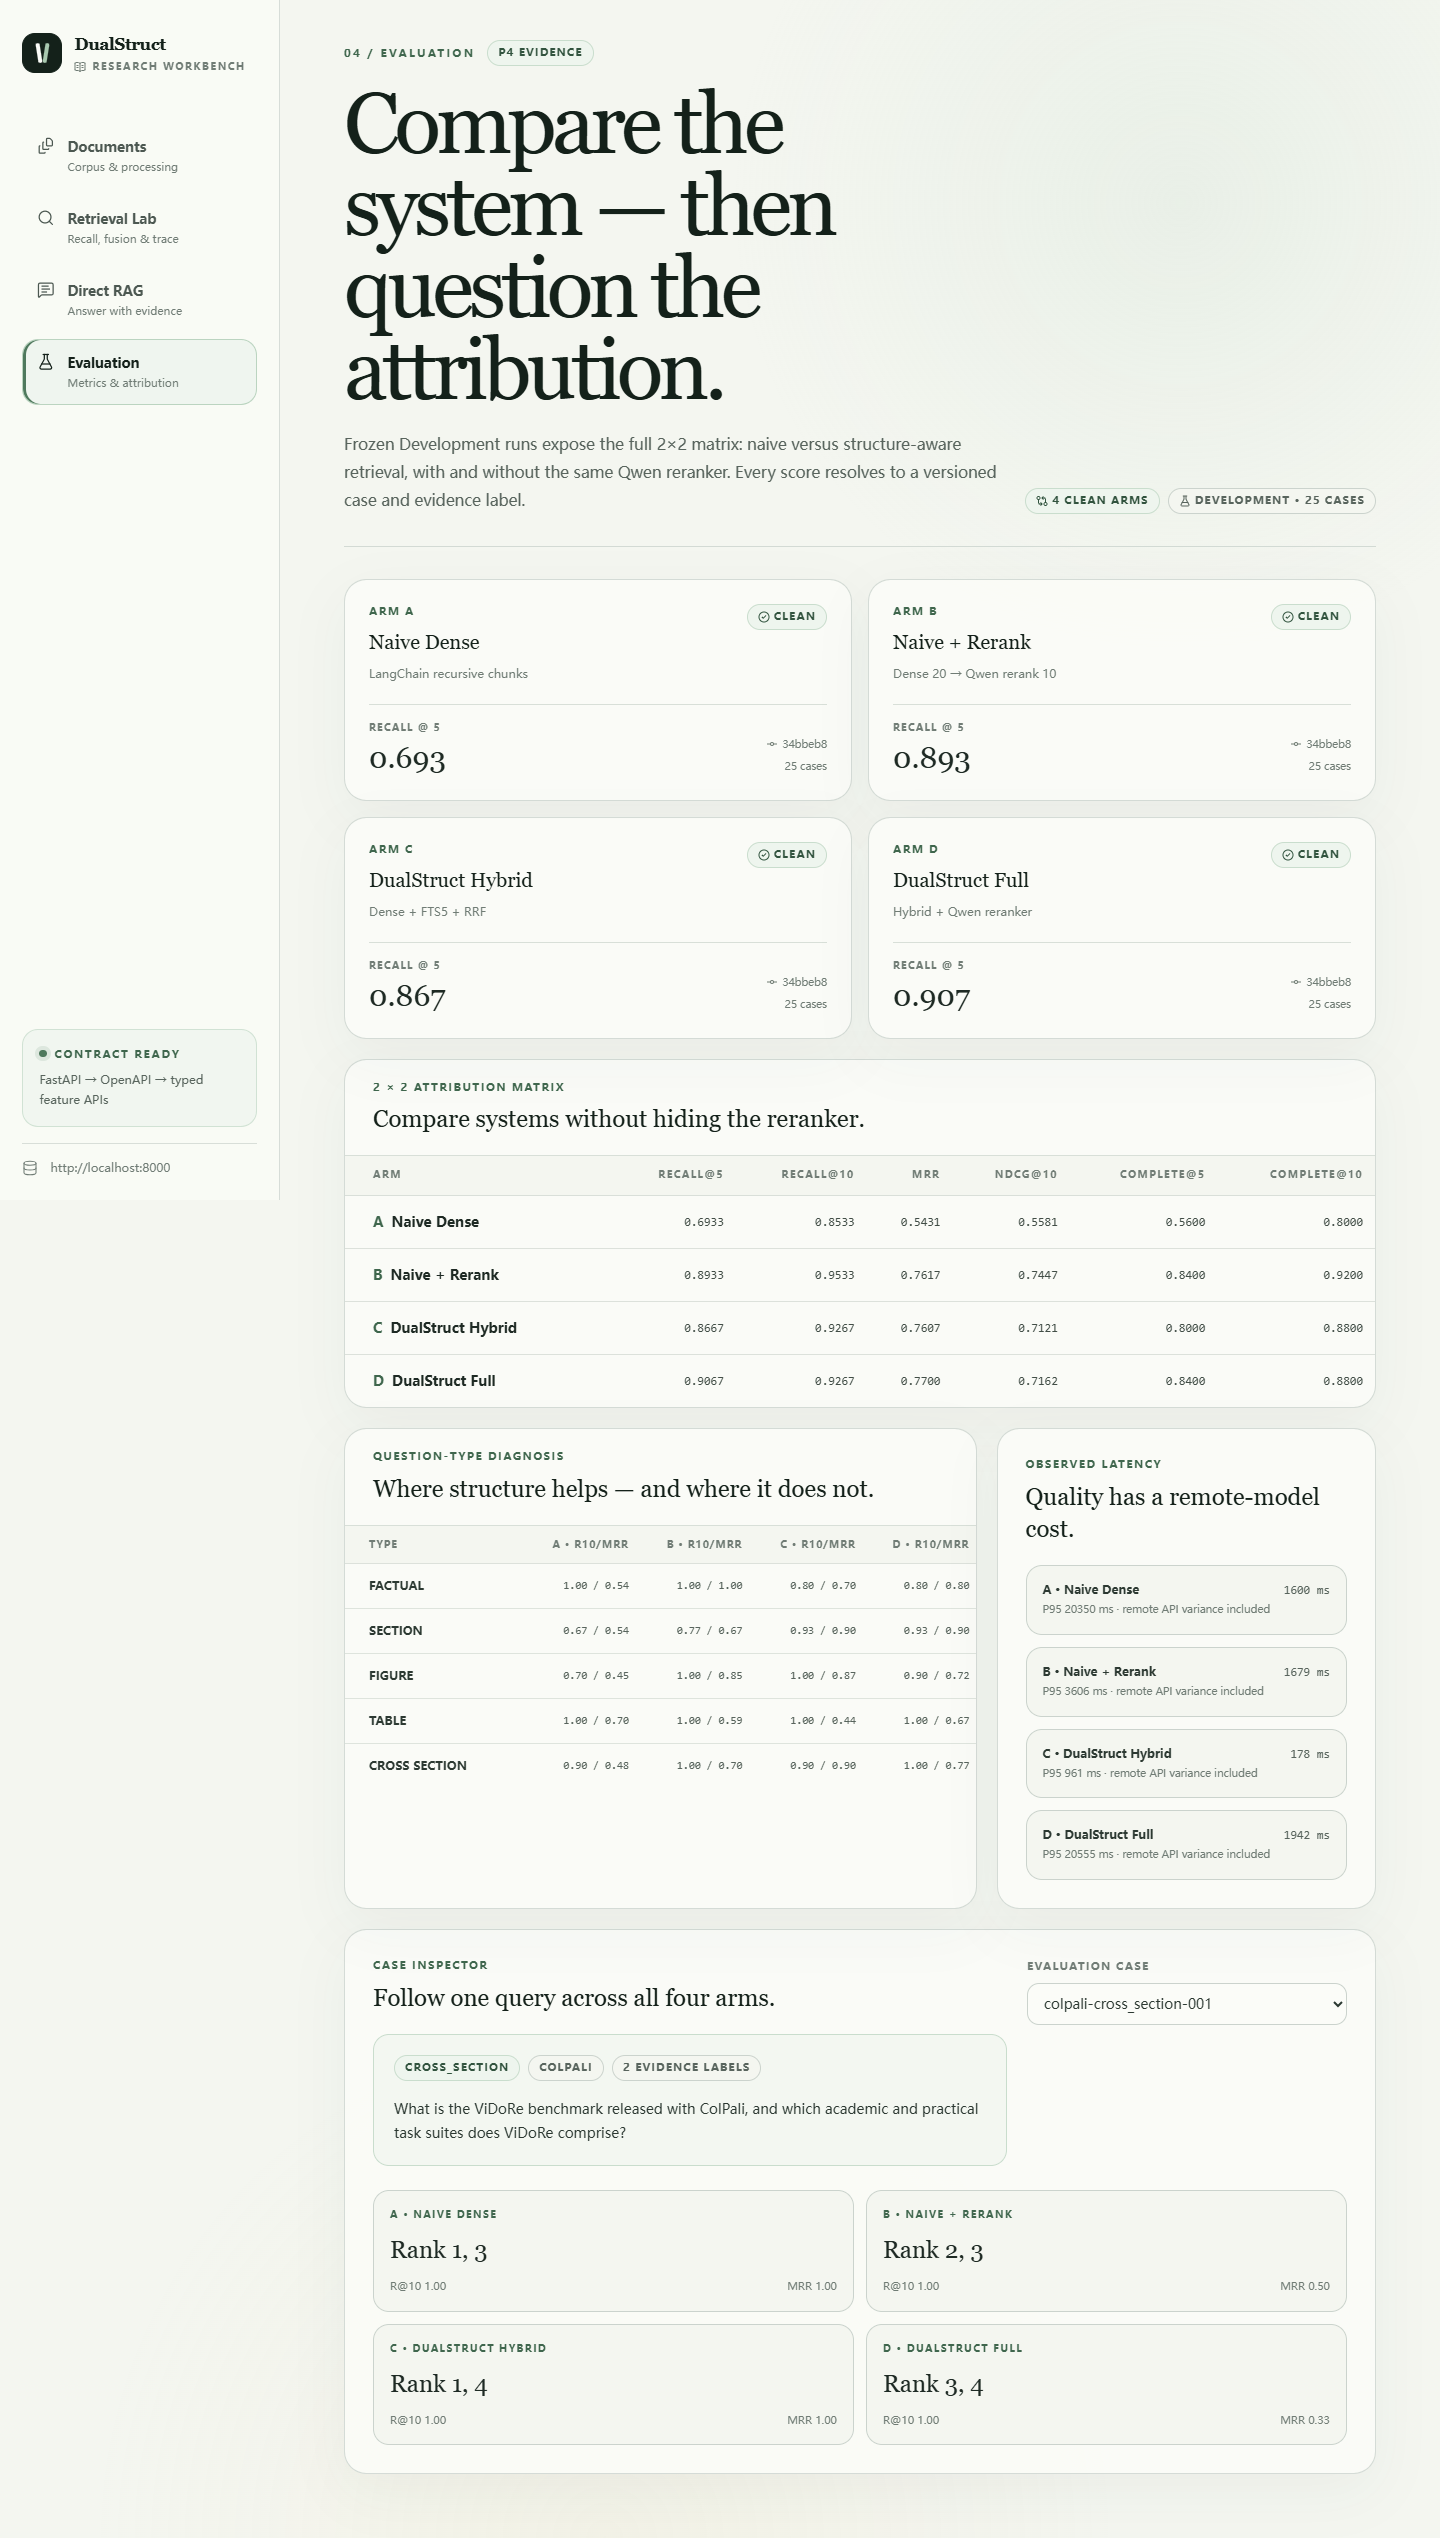This screenshot has height=2538, width=1440.
Task: Click the Documents sidebar icon
Action: pyautogui.click(x=45, y=146)
